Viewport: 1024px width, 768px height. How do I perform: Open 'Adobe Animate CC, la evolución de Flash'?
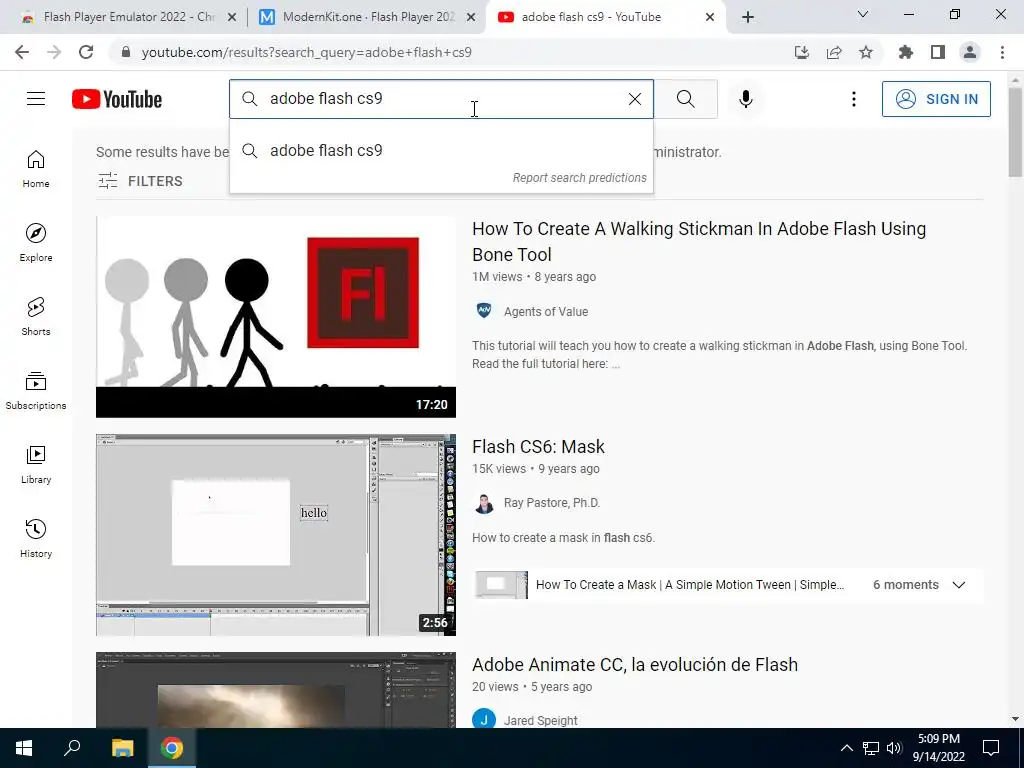click(635, 665)
